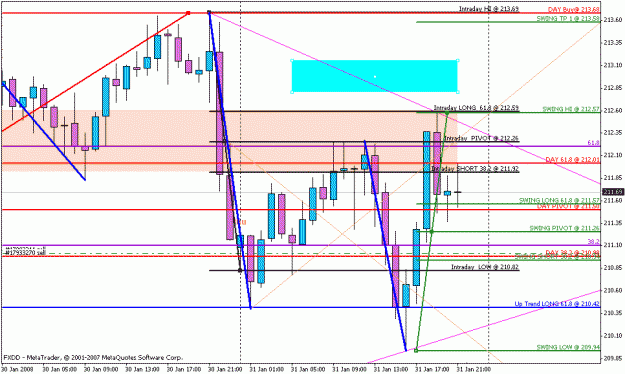
Task: Click the 210.10 price scale value
Action: (613, 335)
